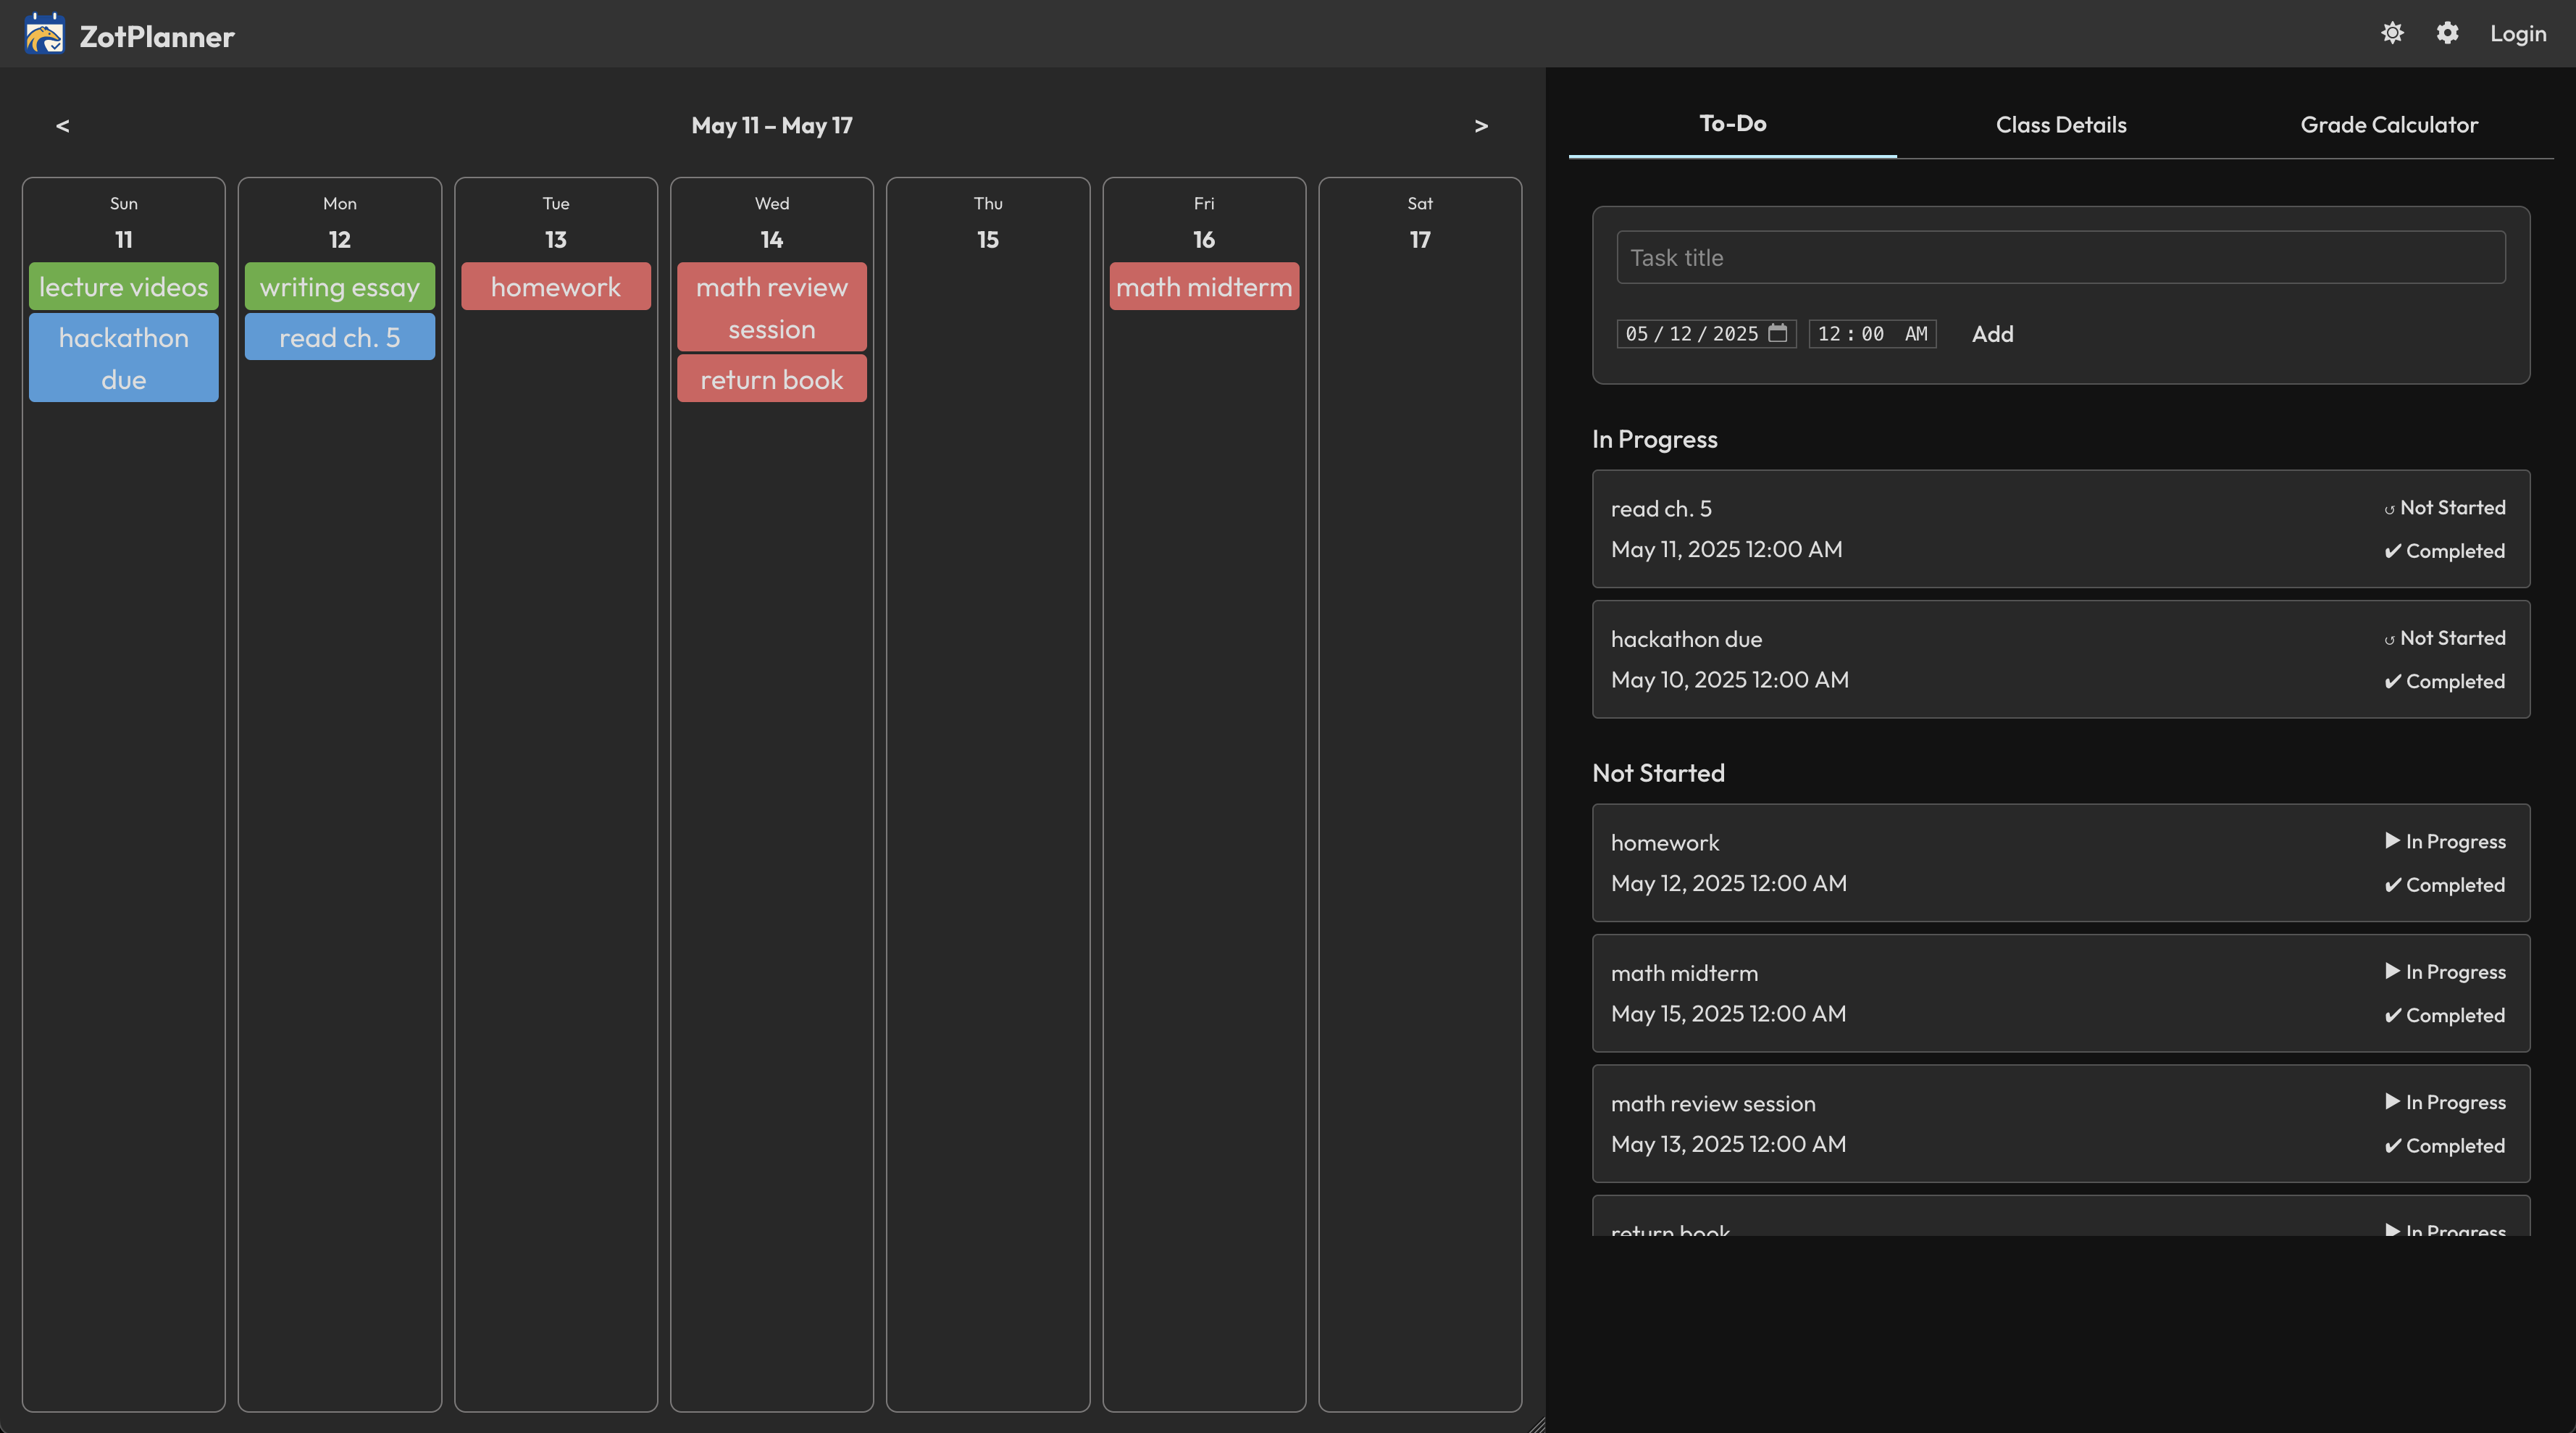Click the Login link

click(2517, 34)
